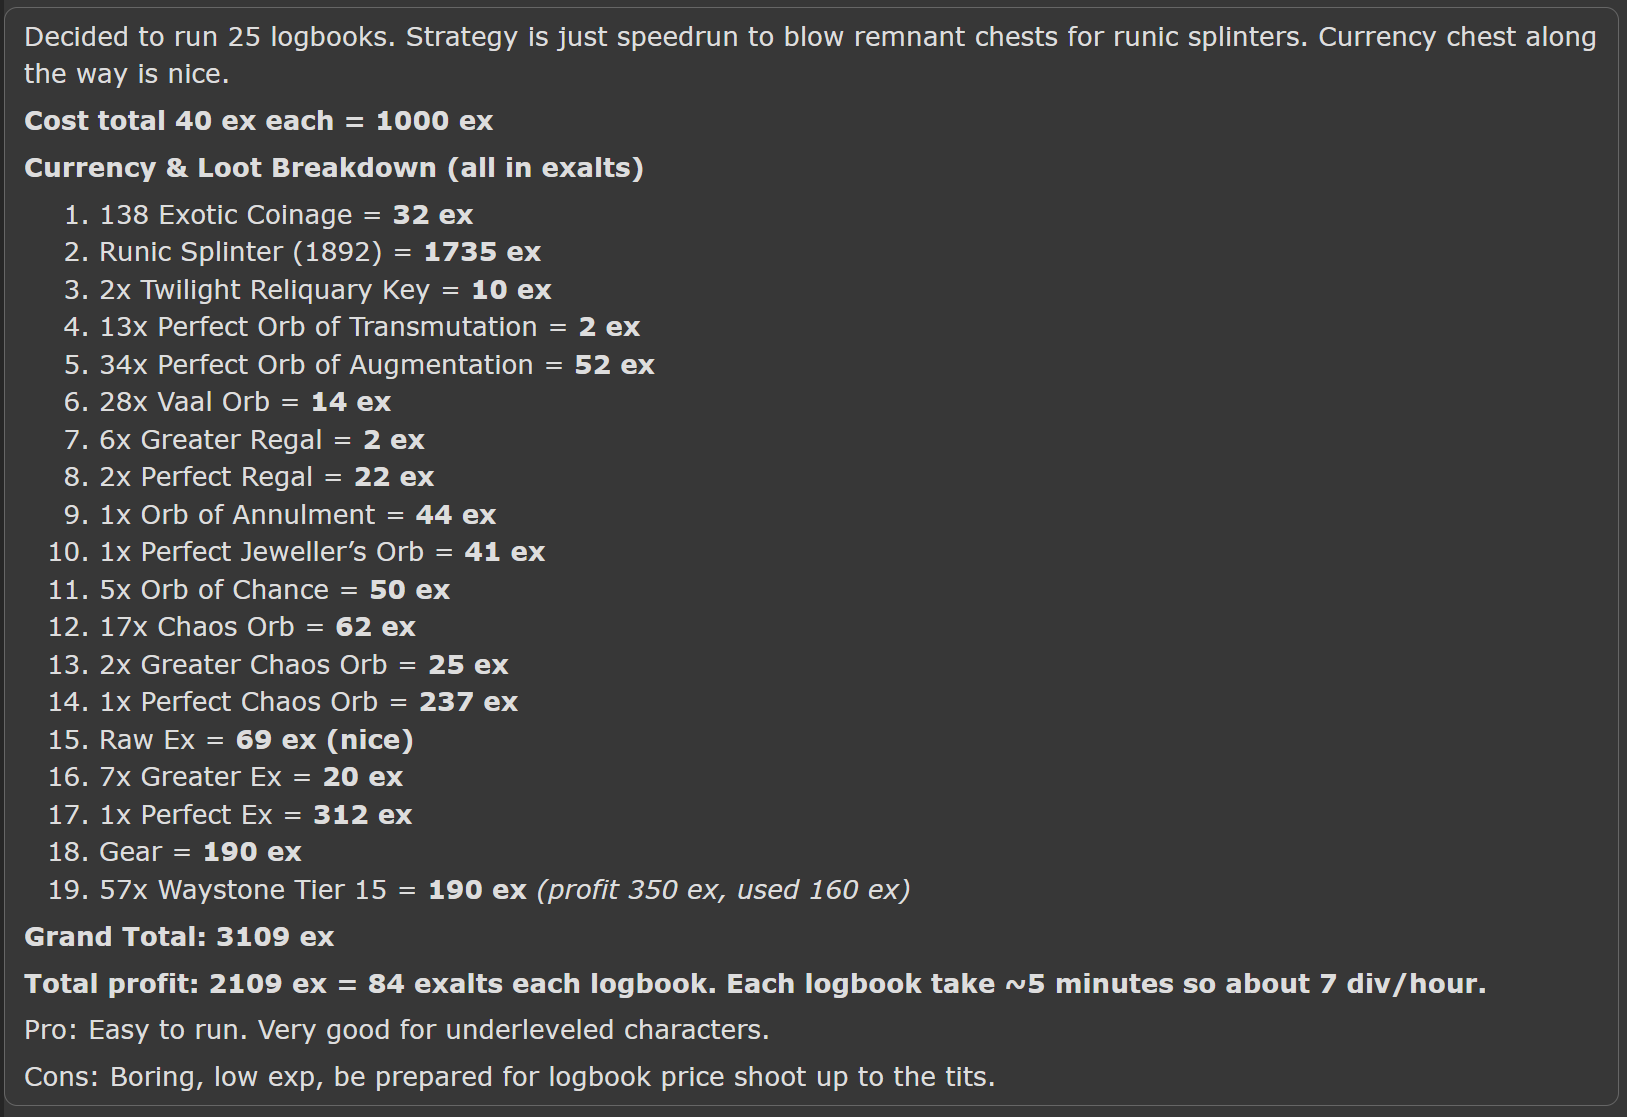Select the 17x Chaos Orb item

257,627
